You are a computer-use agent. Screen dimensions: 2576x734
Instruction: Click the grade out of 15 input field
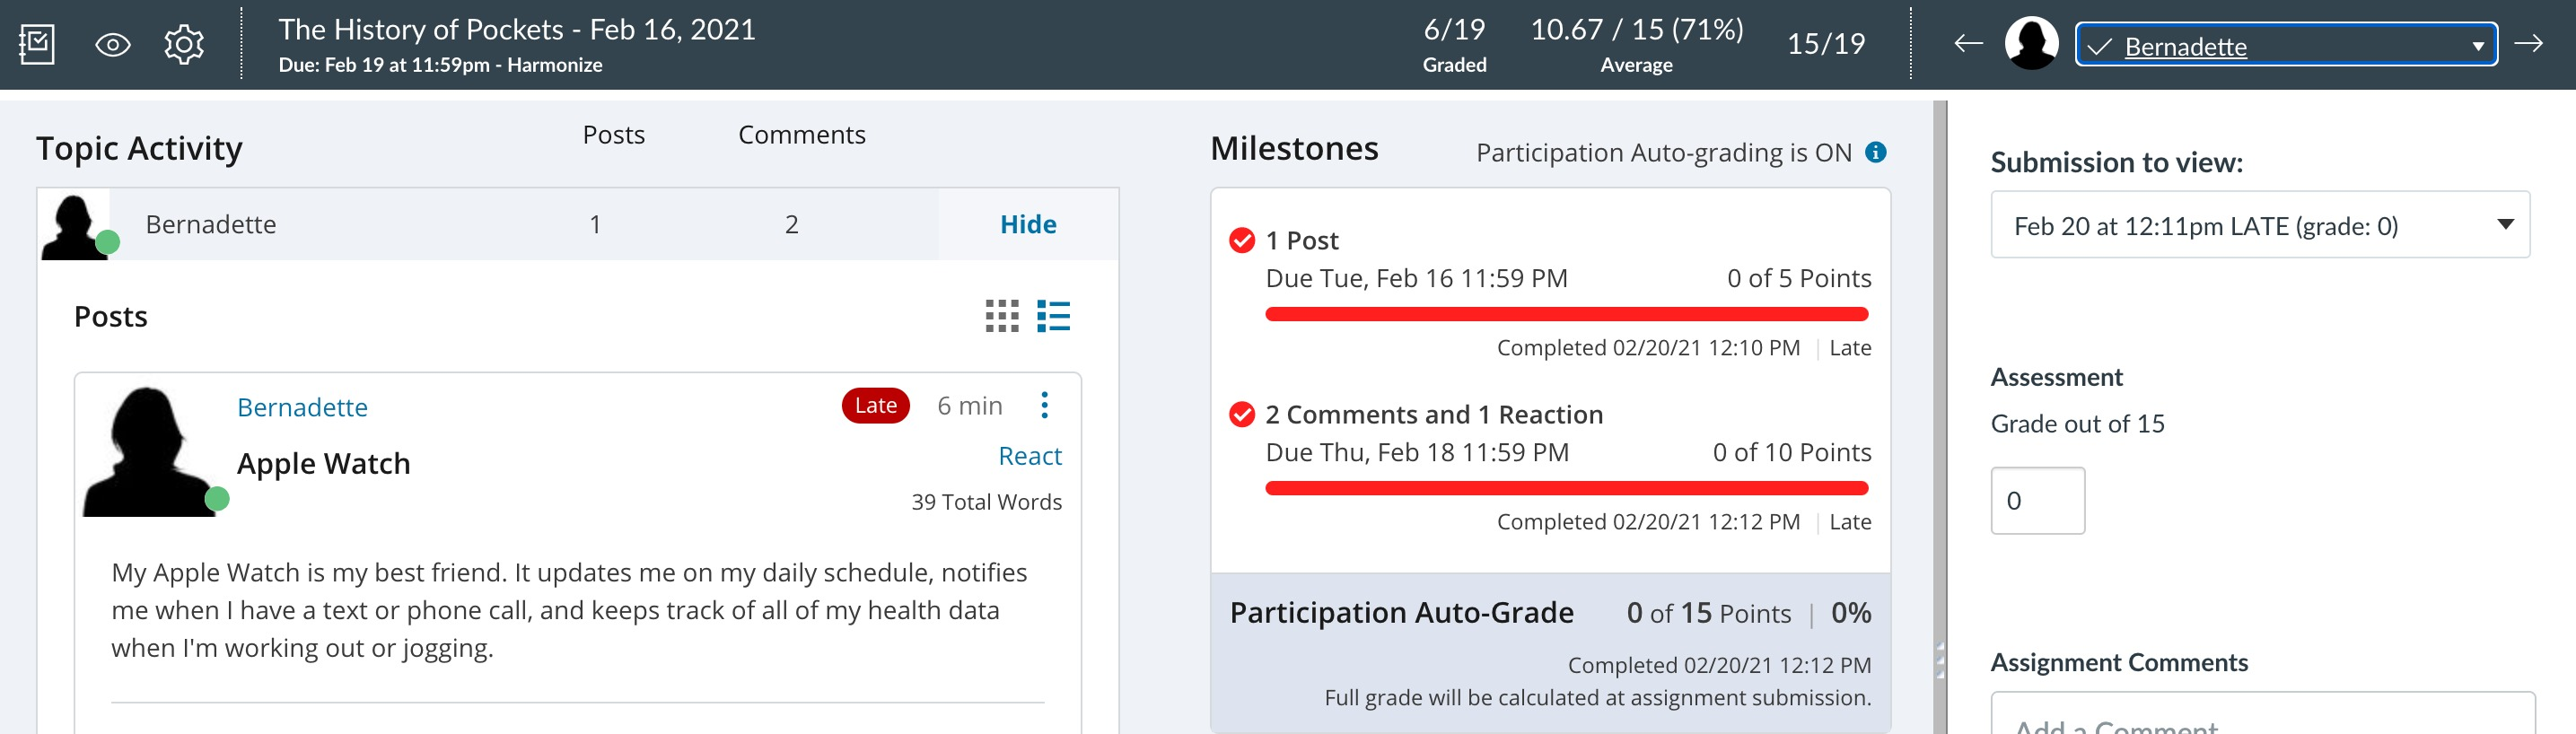[x=2036, y=501]
